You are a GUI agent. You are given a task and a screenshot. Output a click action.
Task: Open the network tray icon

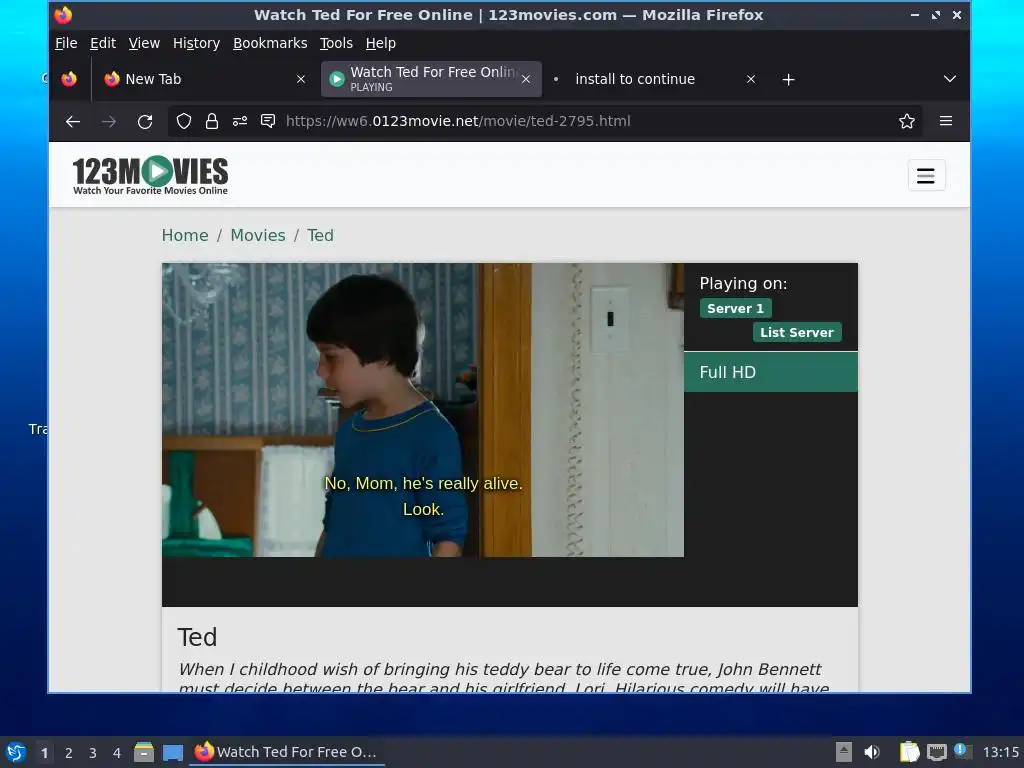point(937,752)
